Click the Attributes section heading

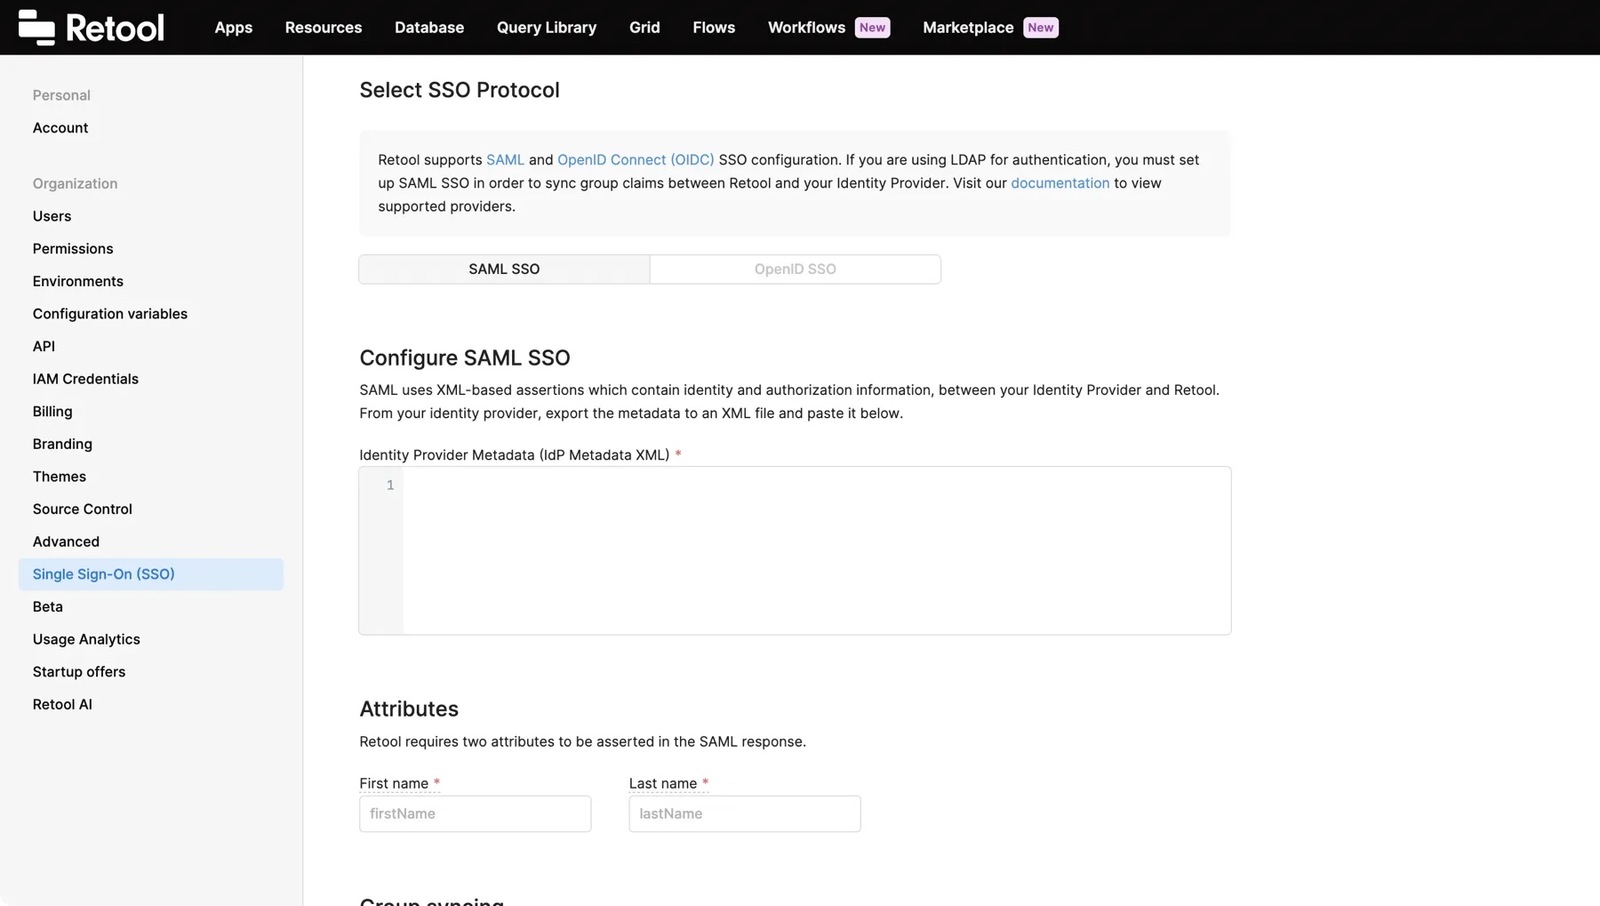pyautogui.click(x=409, y=709)
